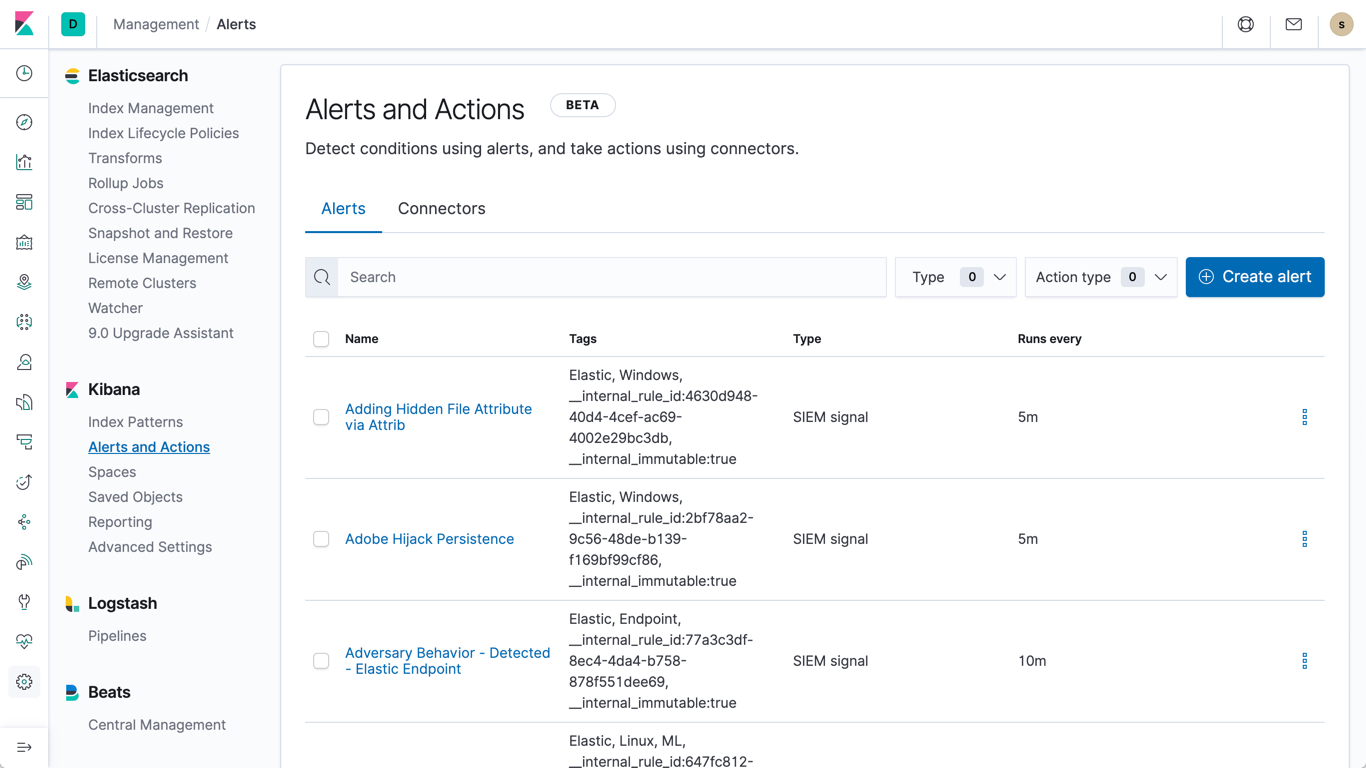Open Maps from the side nav
The height and width of the screenshot is (768, 1366).
(24, 282)
